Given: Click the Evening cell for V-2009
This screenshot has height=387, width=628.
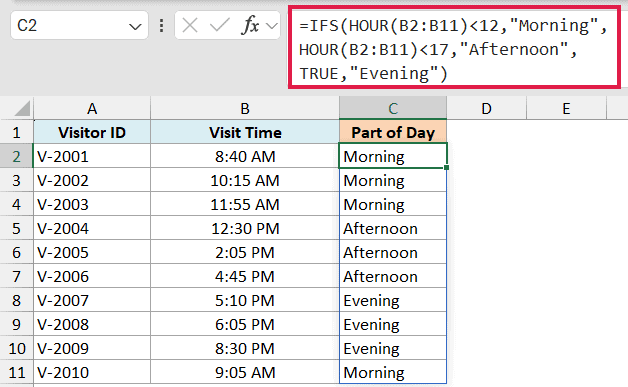Looking at the screenshot, I should click(x=393, y=348).
